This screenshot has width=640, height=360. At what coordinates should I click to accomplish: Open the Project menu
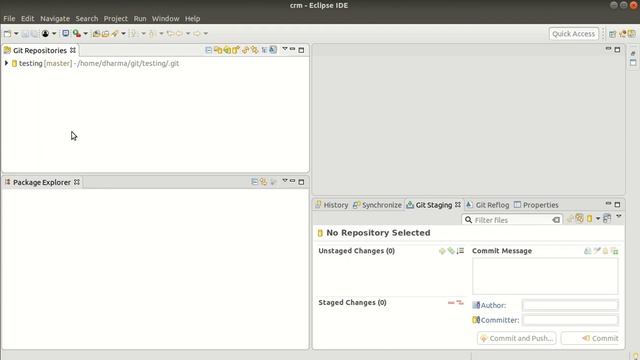pos(116,19)
